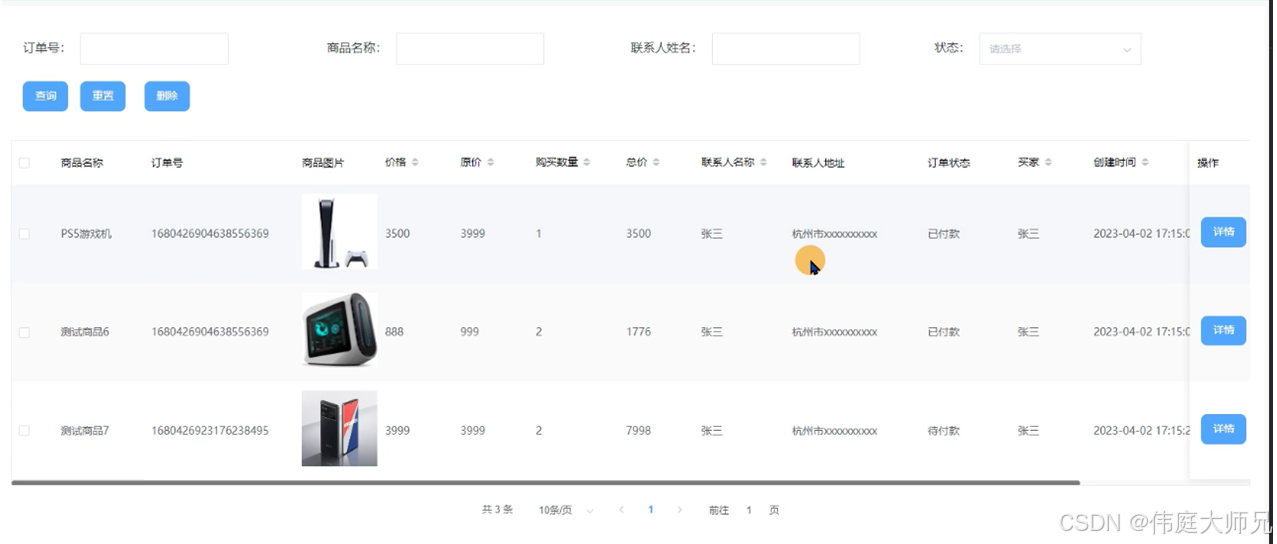Sort by 原价 column sort arrows
Image resolution: width=1277 pixels, height=544 pixels.
(490, 162)
